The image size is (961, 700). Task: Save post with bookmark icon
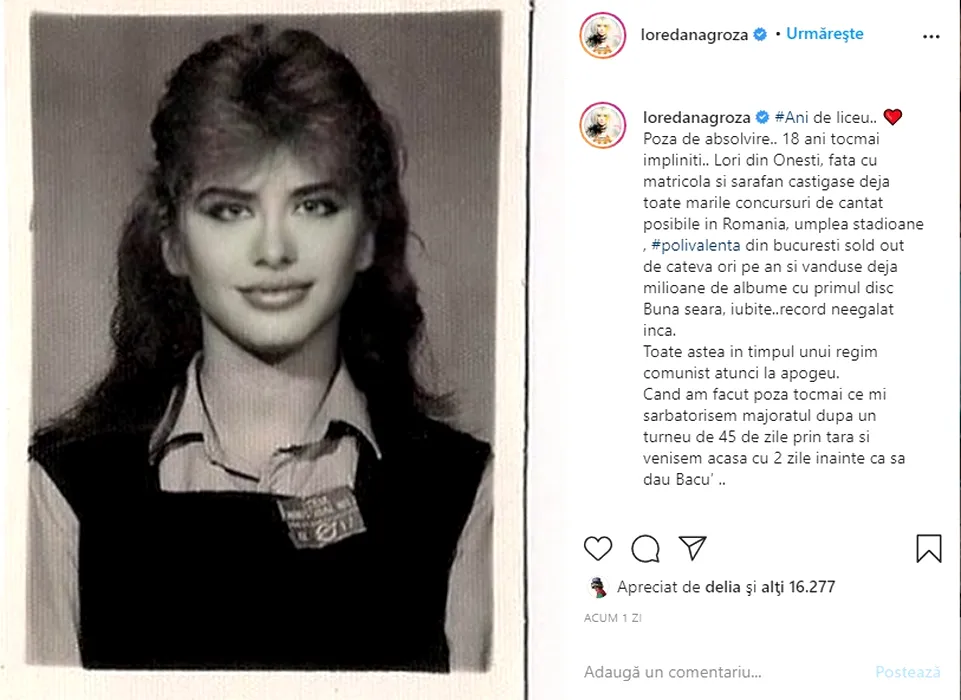(928, 548)
